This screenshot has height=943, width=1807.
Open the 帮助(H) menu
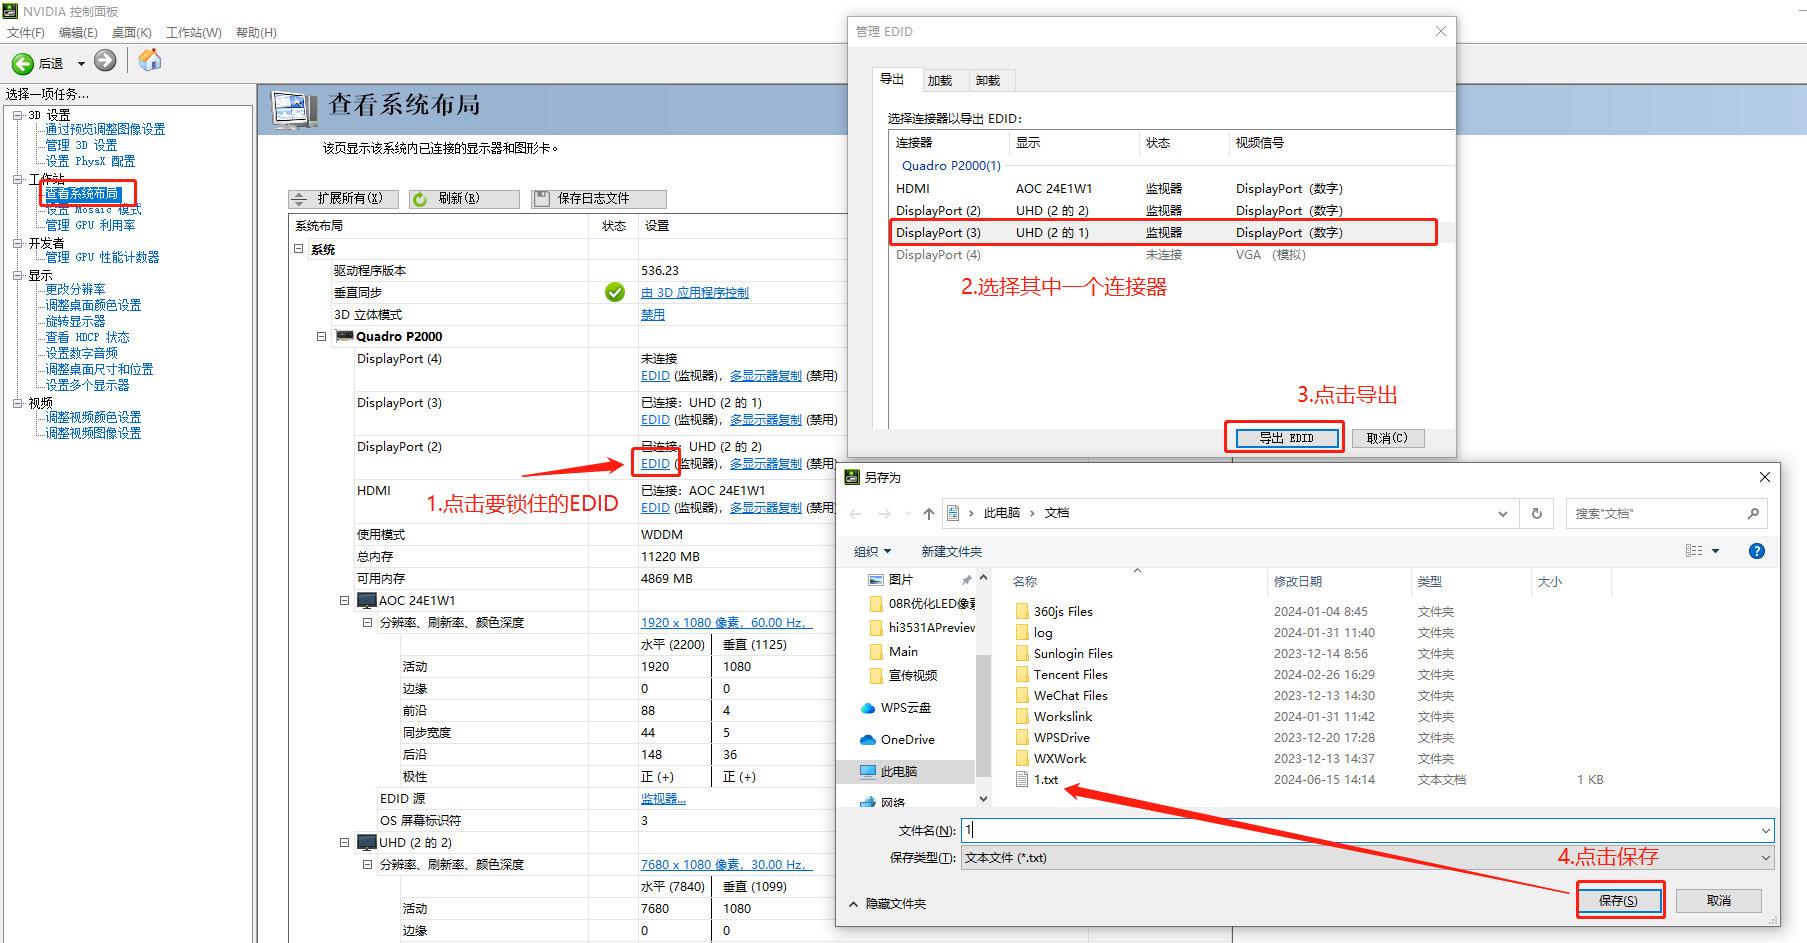point(256,33)
